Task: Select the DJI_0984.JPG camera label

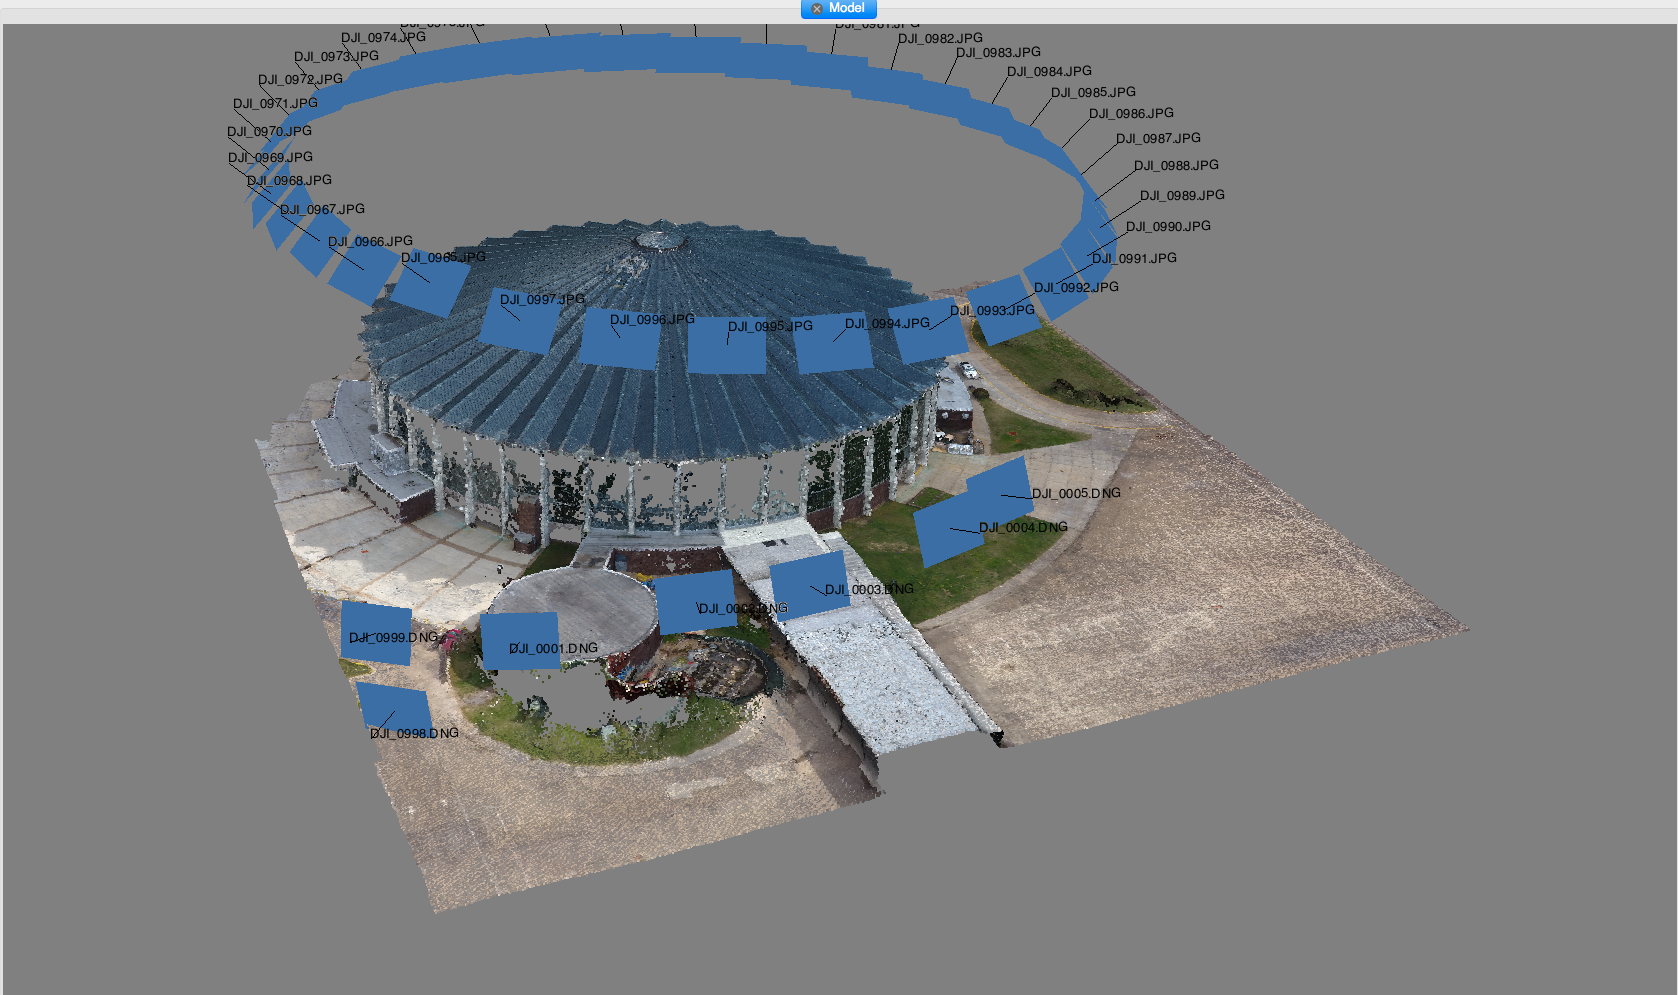Action: pyautogui.click(x=1049, y=72)
